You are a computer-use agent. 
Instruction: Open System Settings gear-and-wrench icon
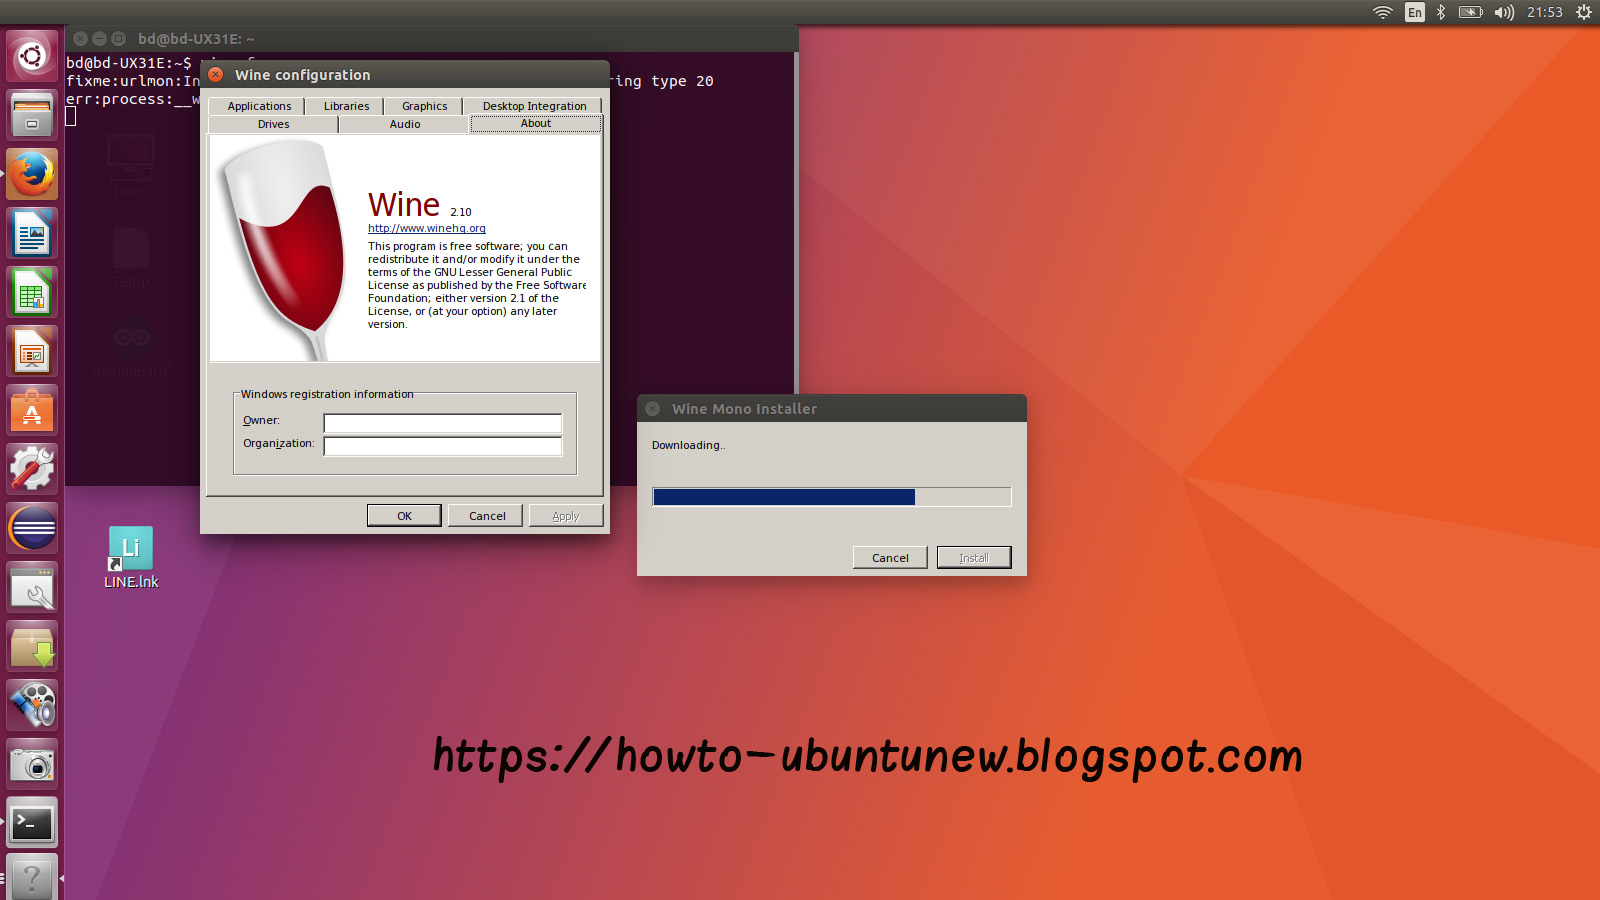coord(32,469)
